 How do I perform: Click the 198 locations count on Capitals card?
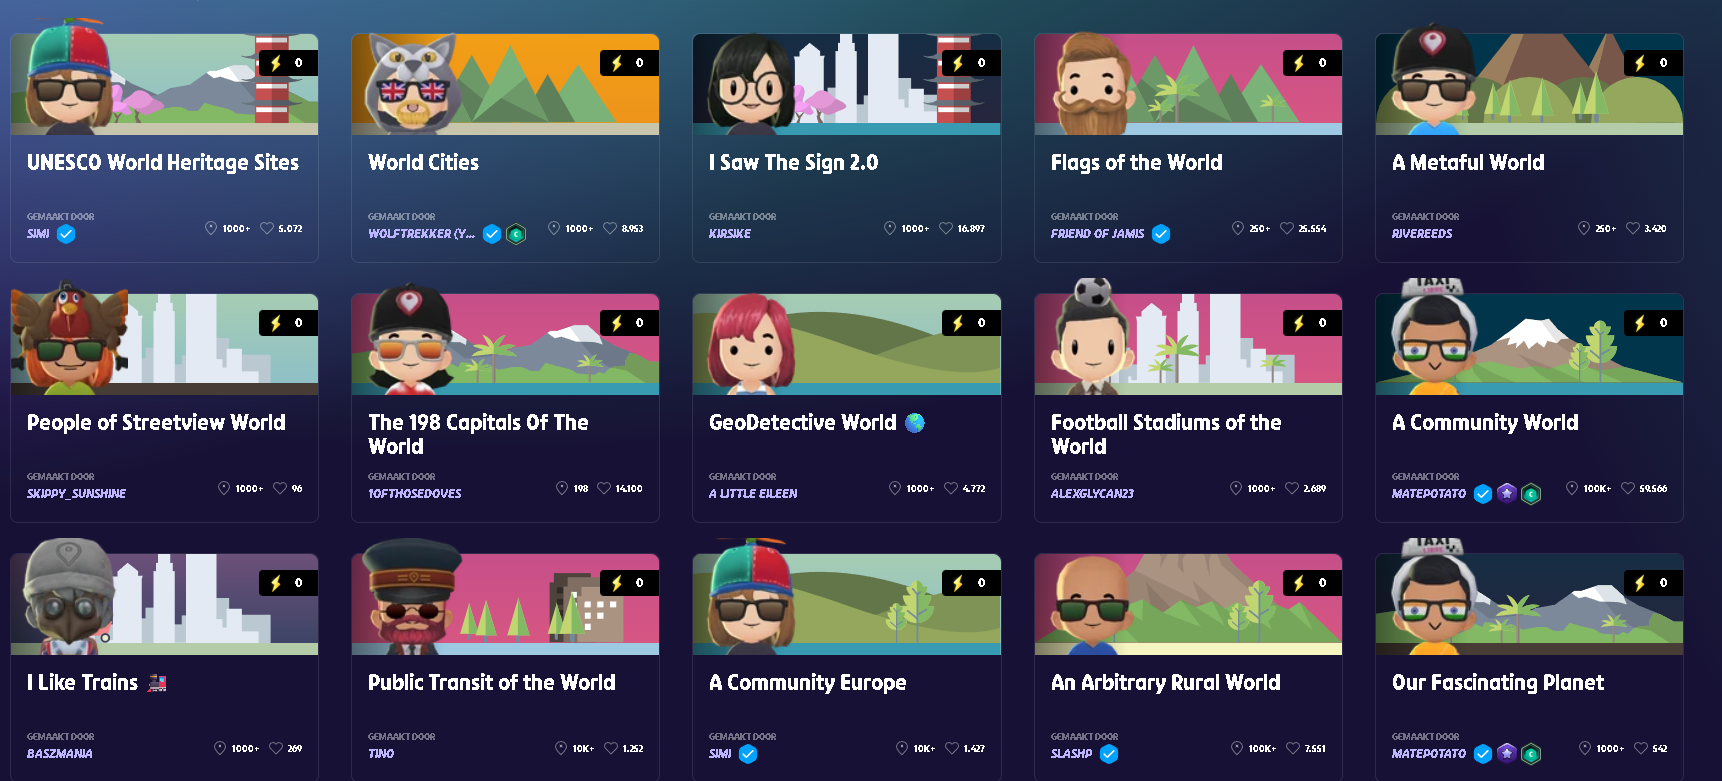point(581,489)
